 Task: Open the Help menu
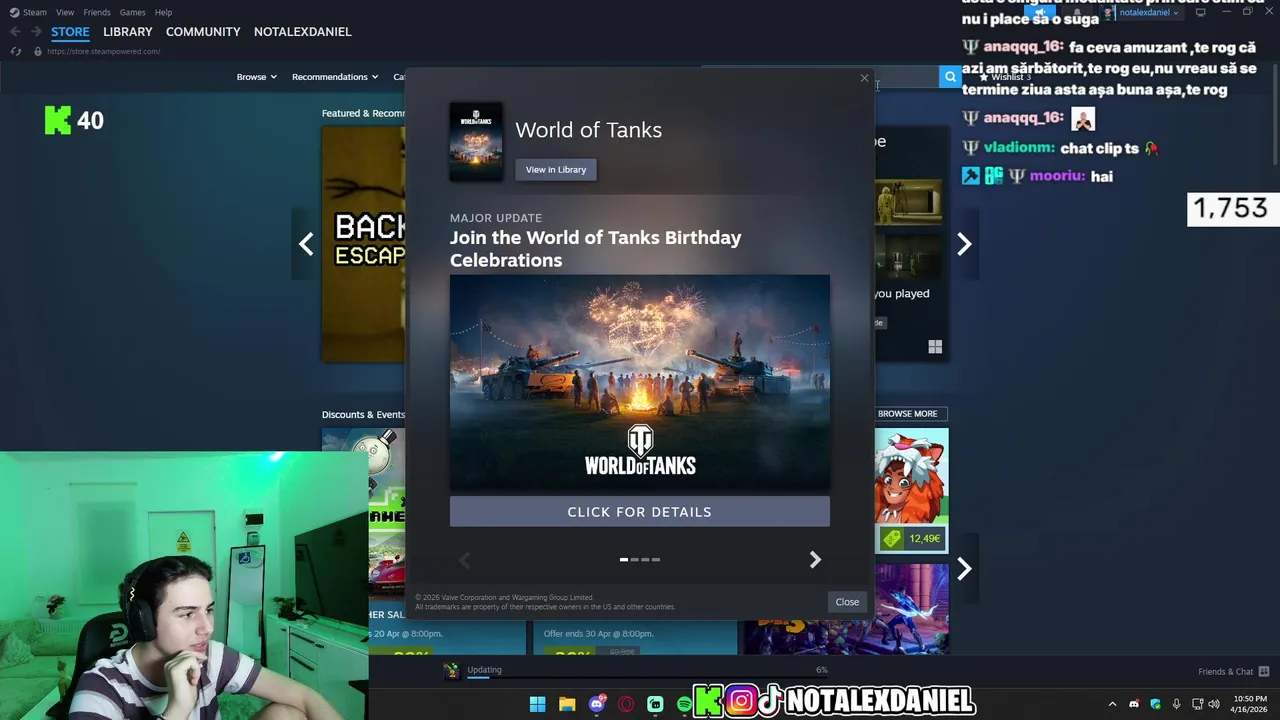click(163, 12)
